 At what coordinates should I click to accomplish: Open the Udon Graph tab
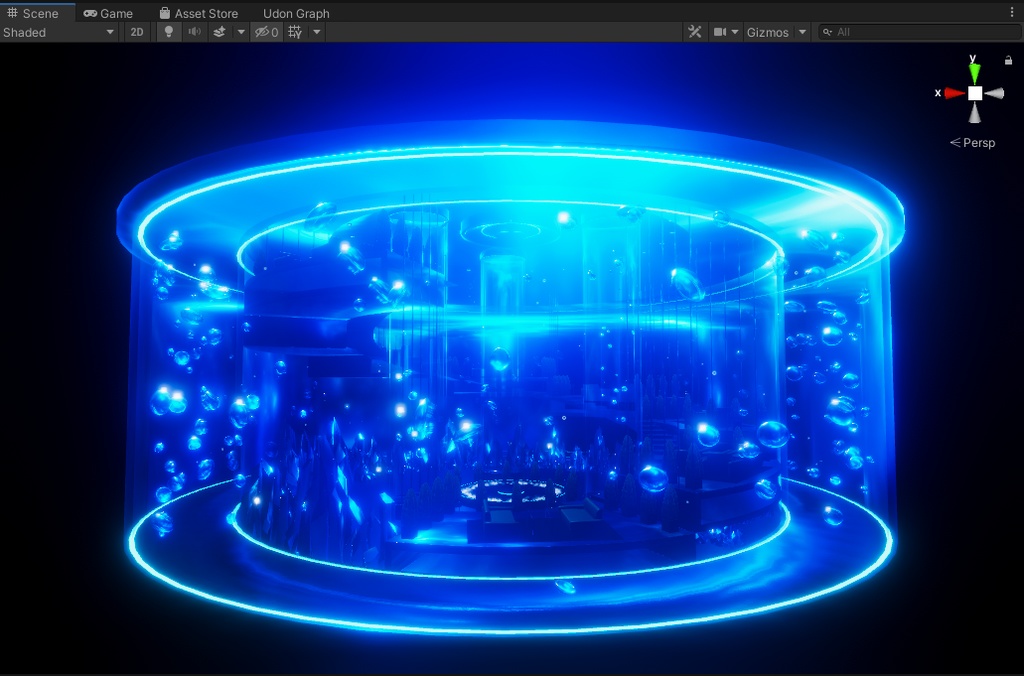pos(296,13)
